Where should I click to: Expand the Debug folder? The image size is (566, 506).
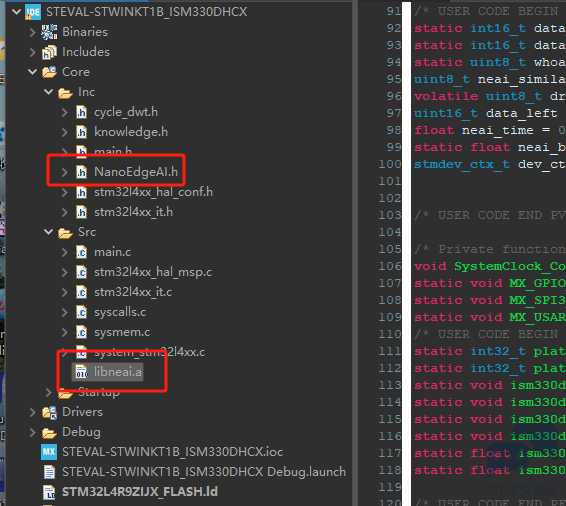pos(32,432)
